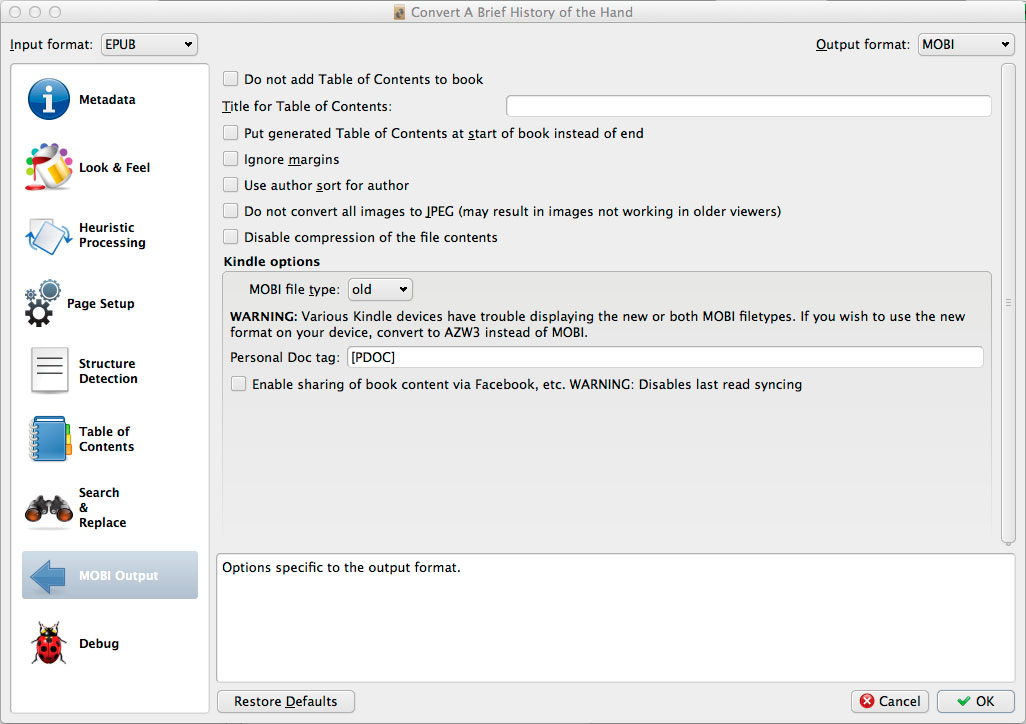Open Search & Replace binoculars icon
Image resolution: width=1026 pixels, height=724 pixels.
pyautogui.click(x=49, y=508)
